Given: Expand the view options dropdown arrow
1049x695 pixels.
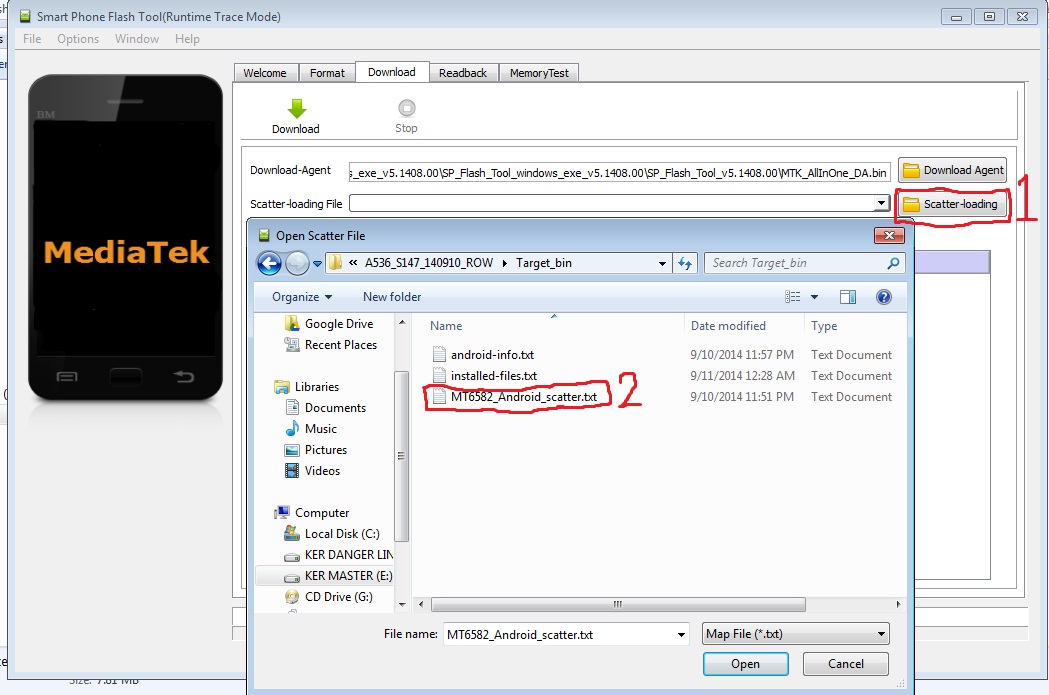Looking at the screenshot, I should (814, 297).
